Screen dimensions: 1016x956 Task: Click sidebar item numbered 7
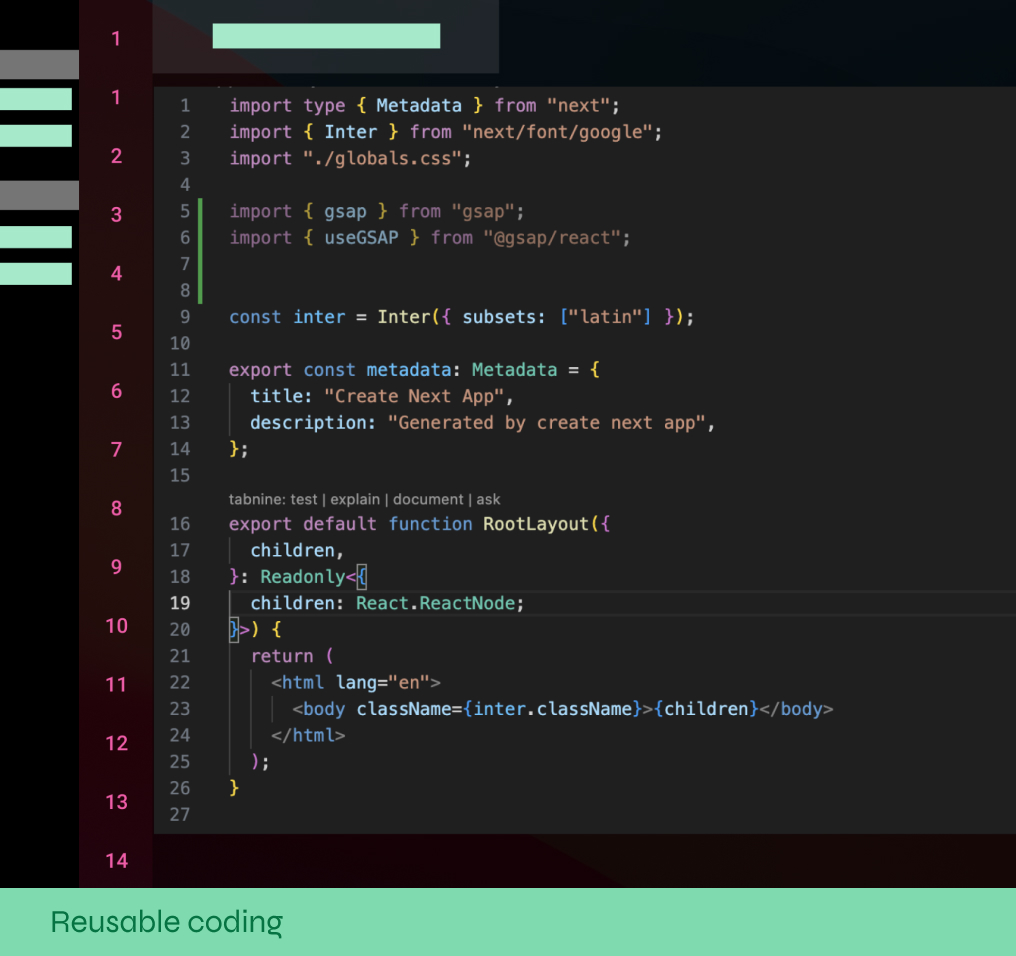(x=116, y=450)
